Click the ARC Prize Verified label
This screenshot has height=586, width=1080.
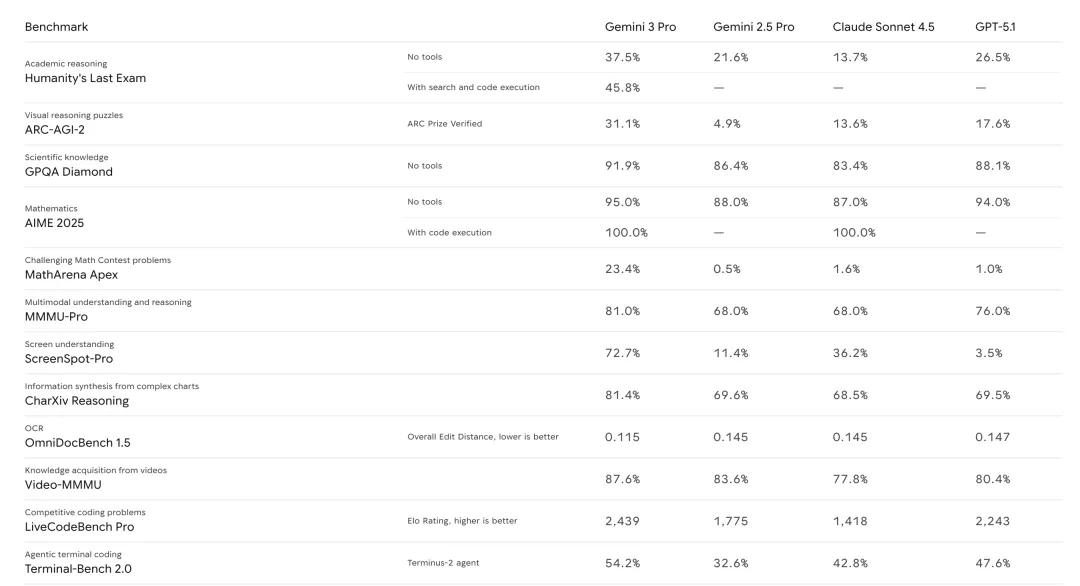444,124
